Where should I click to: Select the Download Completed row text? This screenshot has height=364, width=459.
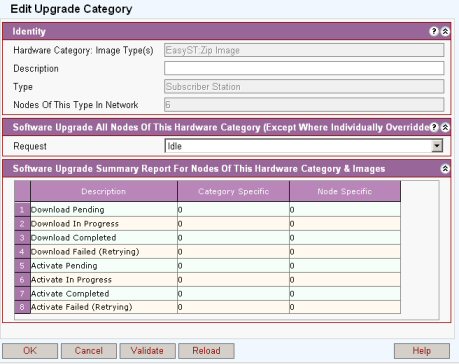[74, 238]
